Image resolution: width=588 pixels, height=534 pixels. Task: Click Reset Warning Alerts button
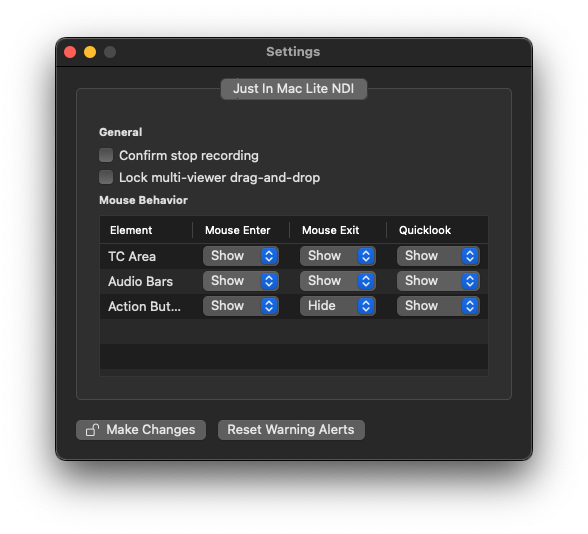coord(291,430)
